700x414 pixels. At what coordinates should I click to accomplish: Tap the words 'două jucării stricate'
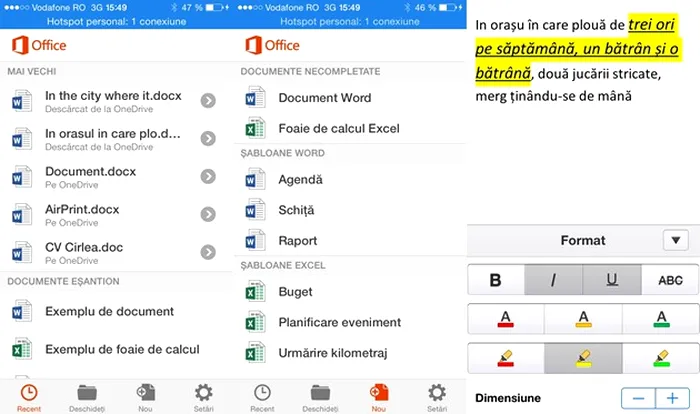coord(599,74)
